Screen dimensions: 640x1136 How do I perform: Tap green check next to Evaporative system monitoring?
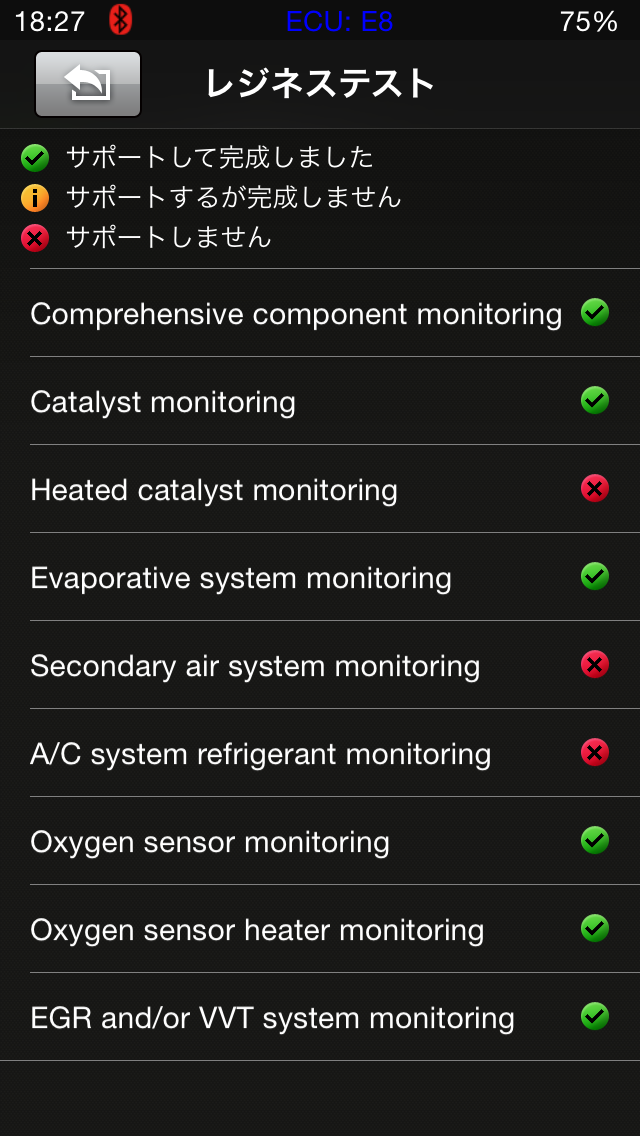point(595,577)
